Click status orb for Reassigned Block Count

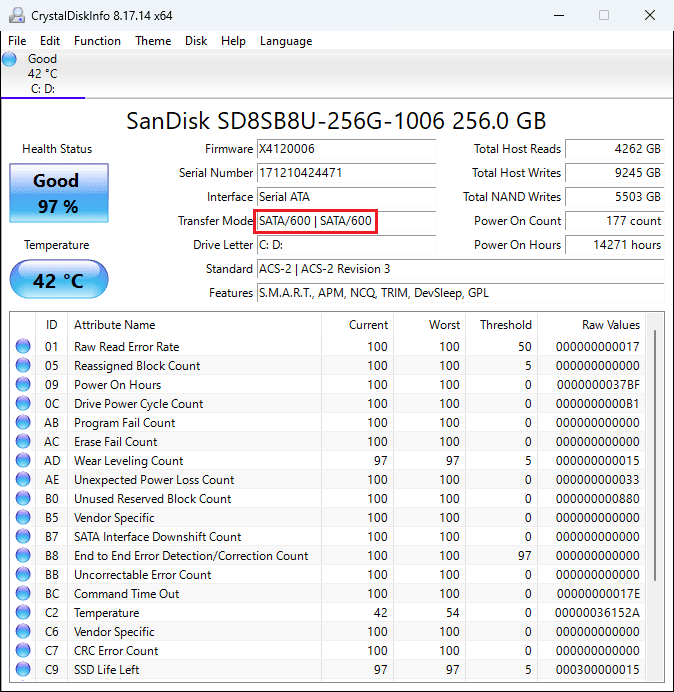coord(23,365)
